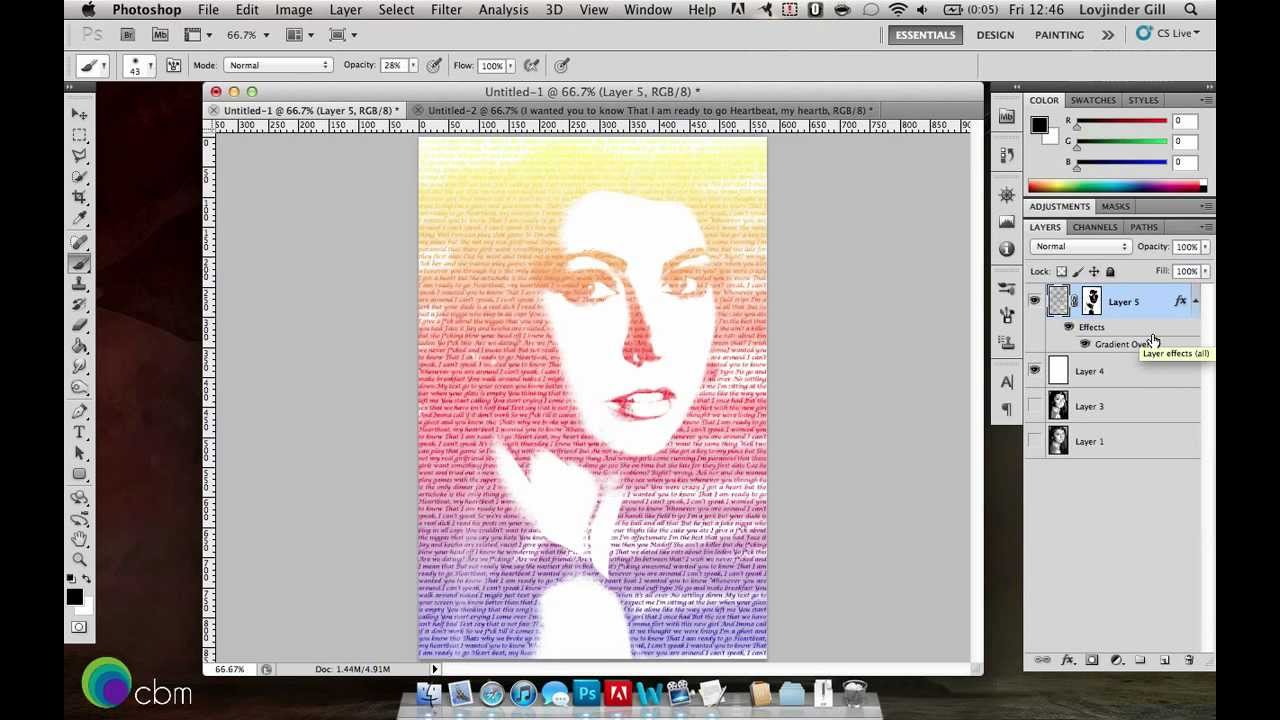Select the Move tool
The image size is (1280, 720).
click(x=79, y=114)
